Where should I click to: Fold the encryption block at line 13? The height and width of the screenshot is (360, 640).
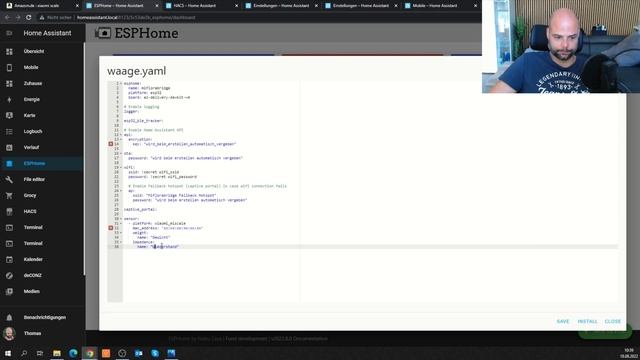pyautogui.click(x=121, y=139)
